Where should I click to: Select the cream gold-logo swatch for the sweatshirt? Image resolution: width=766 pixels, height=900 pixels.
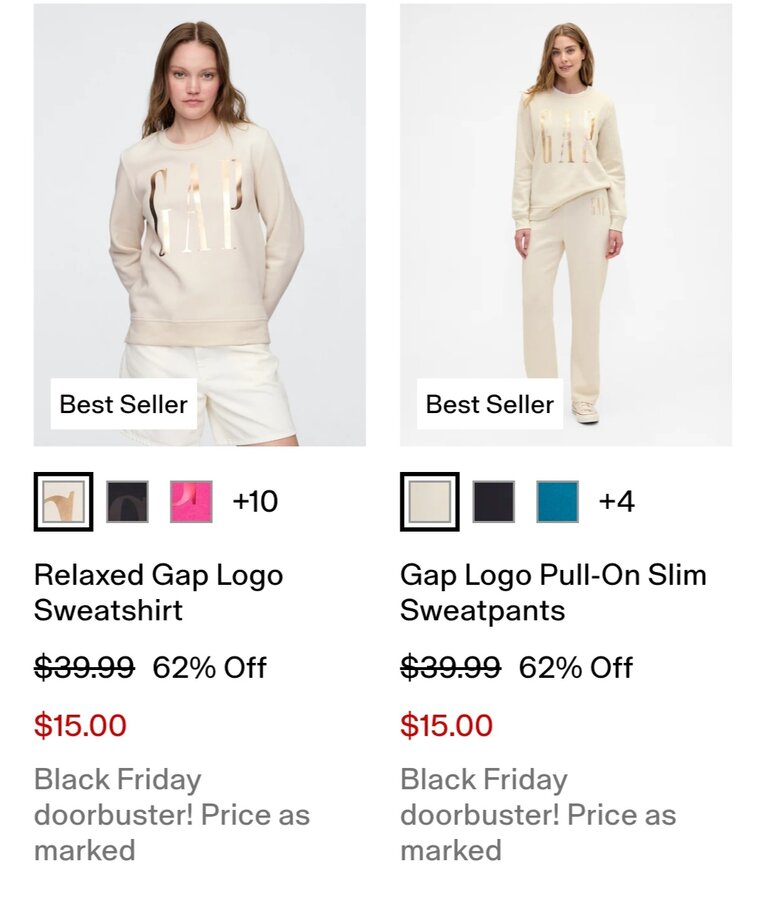coord(63,501)
